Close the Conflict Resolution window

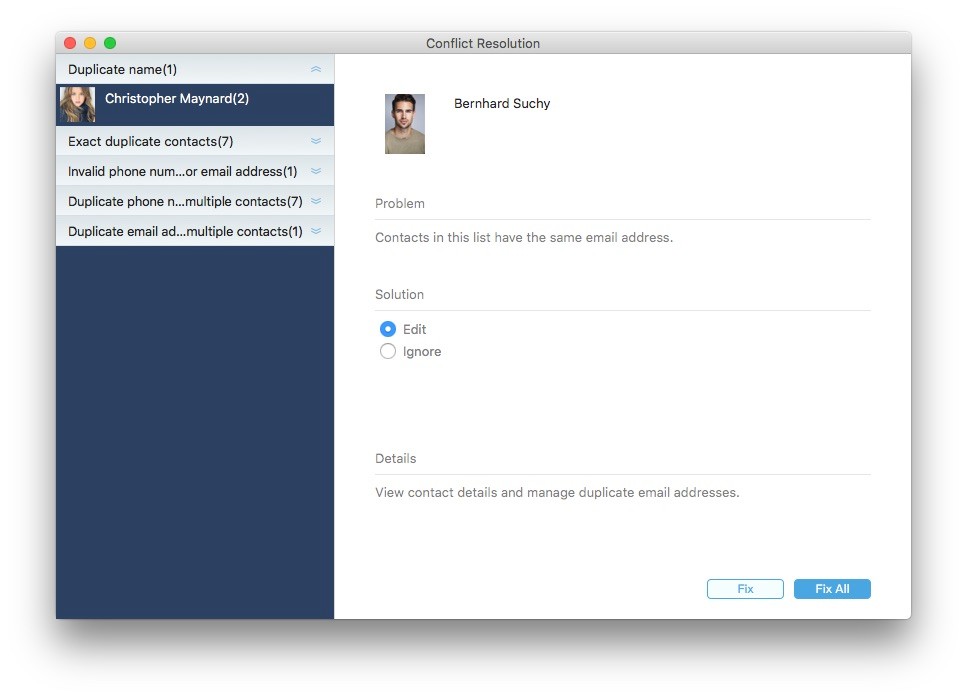(70, 43)
